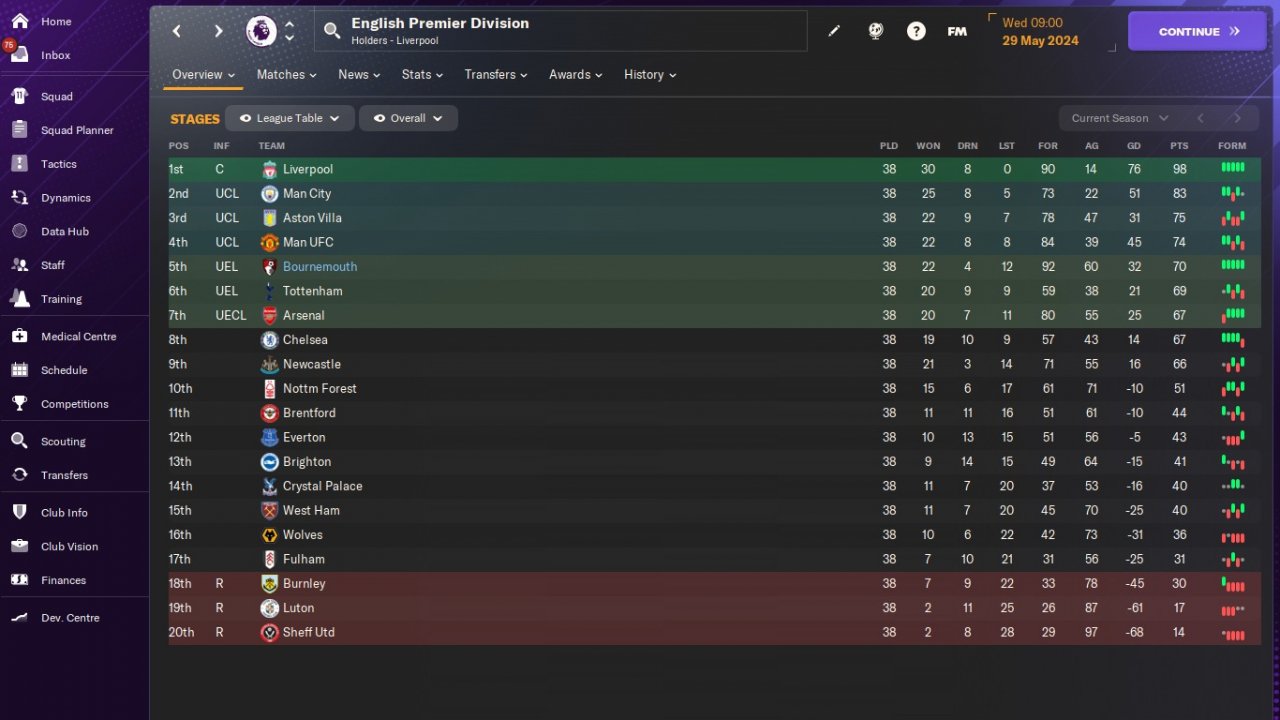The image size is (1280, 720).
Task: Open the Overall filter dropdown
Action: [x=408, y=118]
